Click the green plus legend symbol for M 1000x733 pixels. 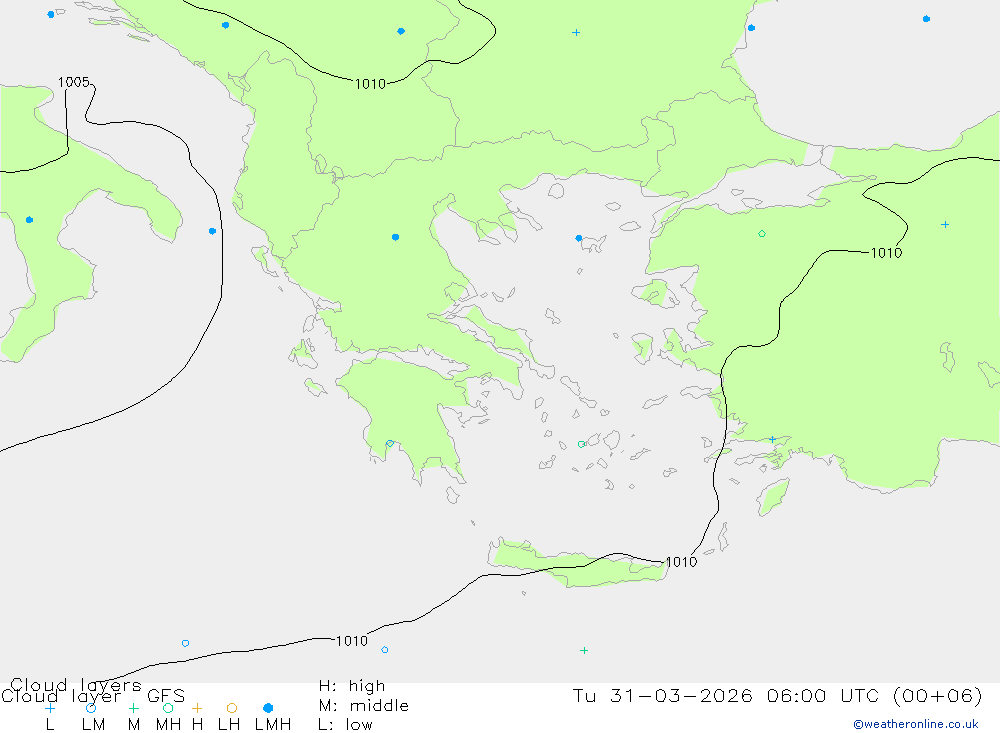133,708
